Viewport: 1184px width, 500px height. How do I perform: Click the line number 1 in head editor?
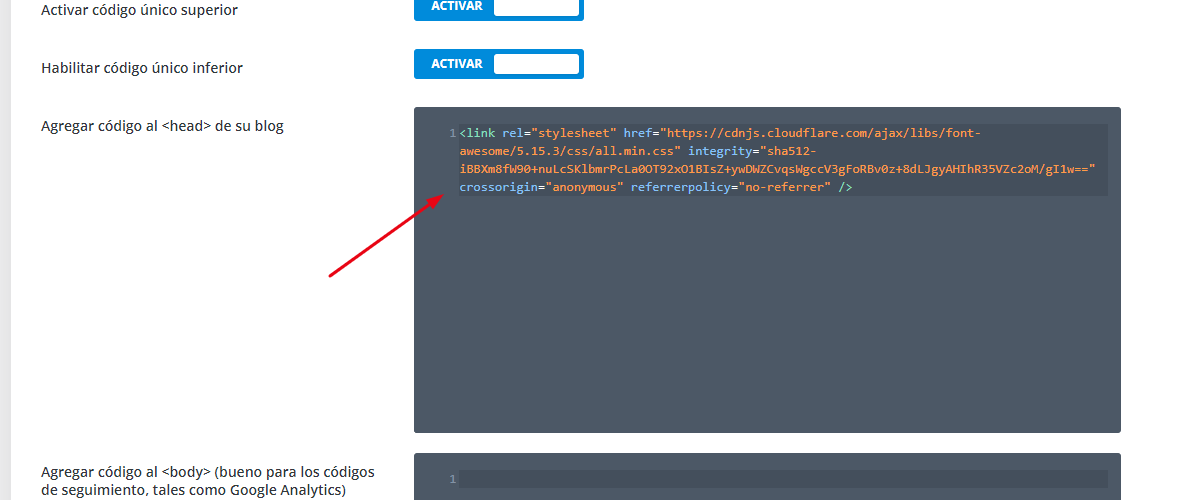click(x=452, y=133)
